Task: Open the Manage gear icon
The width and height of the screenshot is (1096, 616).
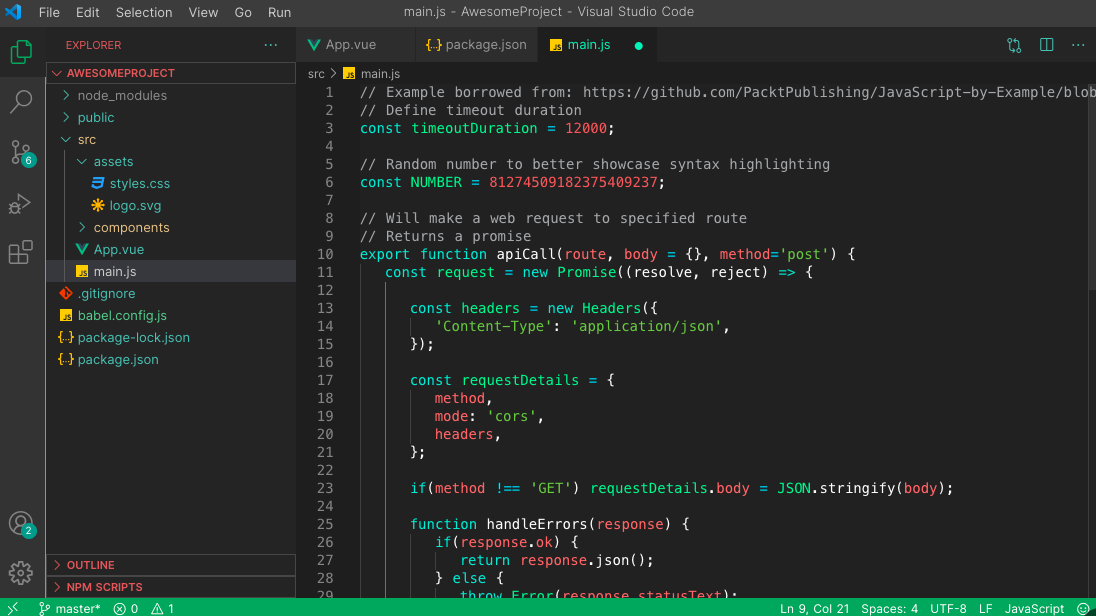Action: 21,573
